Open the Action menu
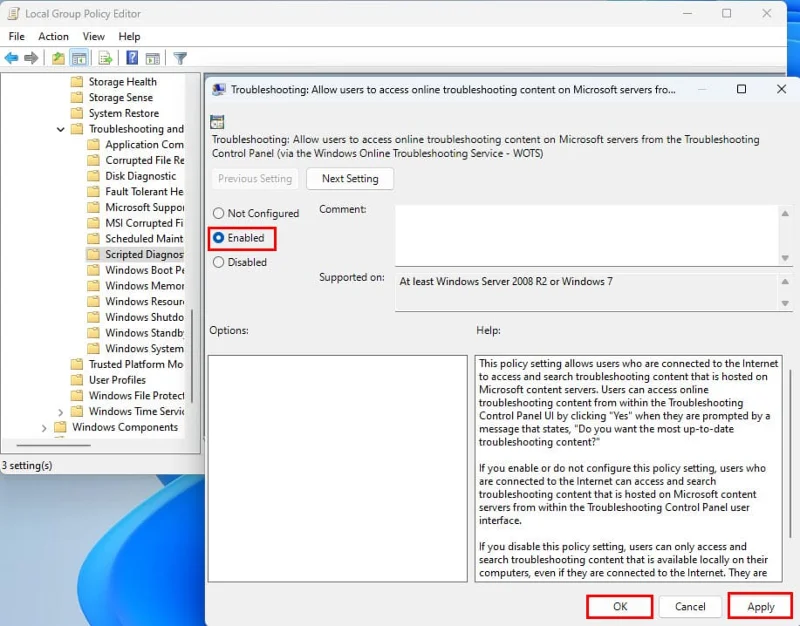The height and width of the screenshot is (626, 800). 53,36
